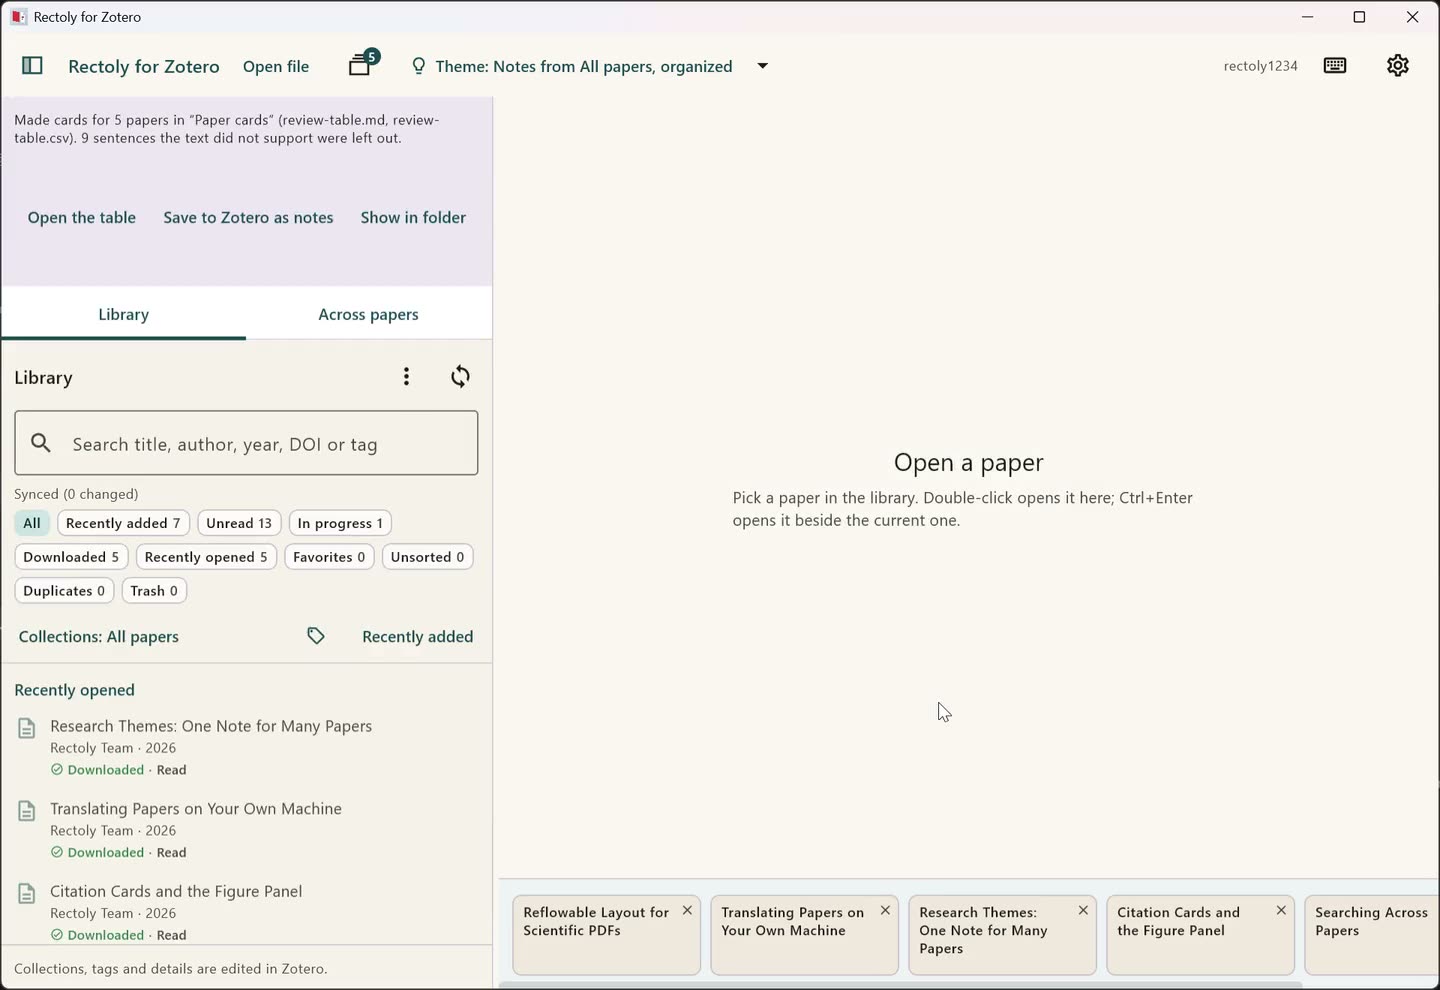Click document icon for Translating Papers entry
The width and height of the screenshot is (1440, 990).
27,812
